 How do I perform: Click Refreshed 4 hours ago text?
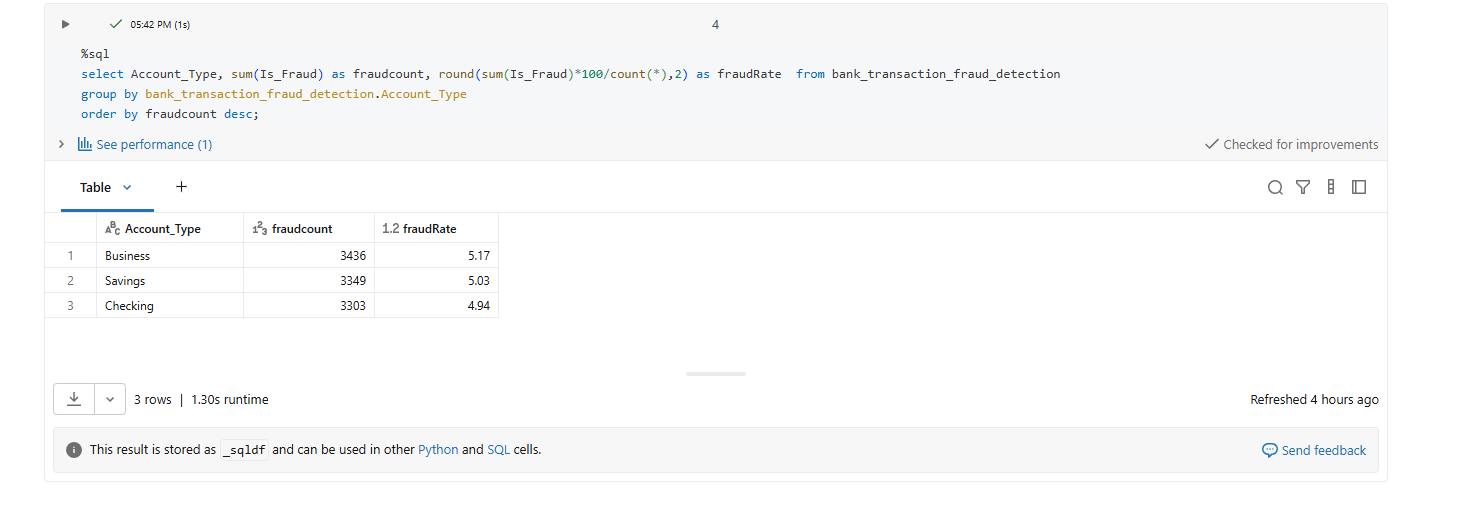(1314, 399)
